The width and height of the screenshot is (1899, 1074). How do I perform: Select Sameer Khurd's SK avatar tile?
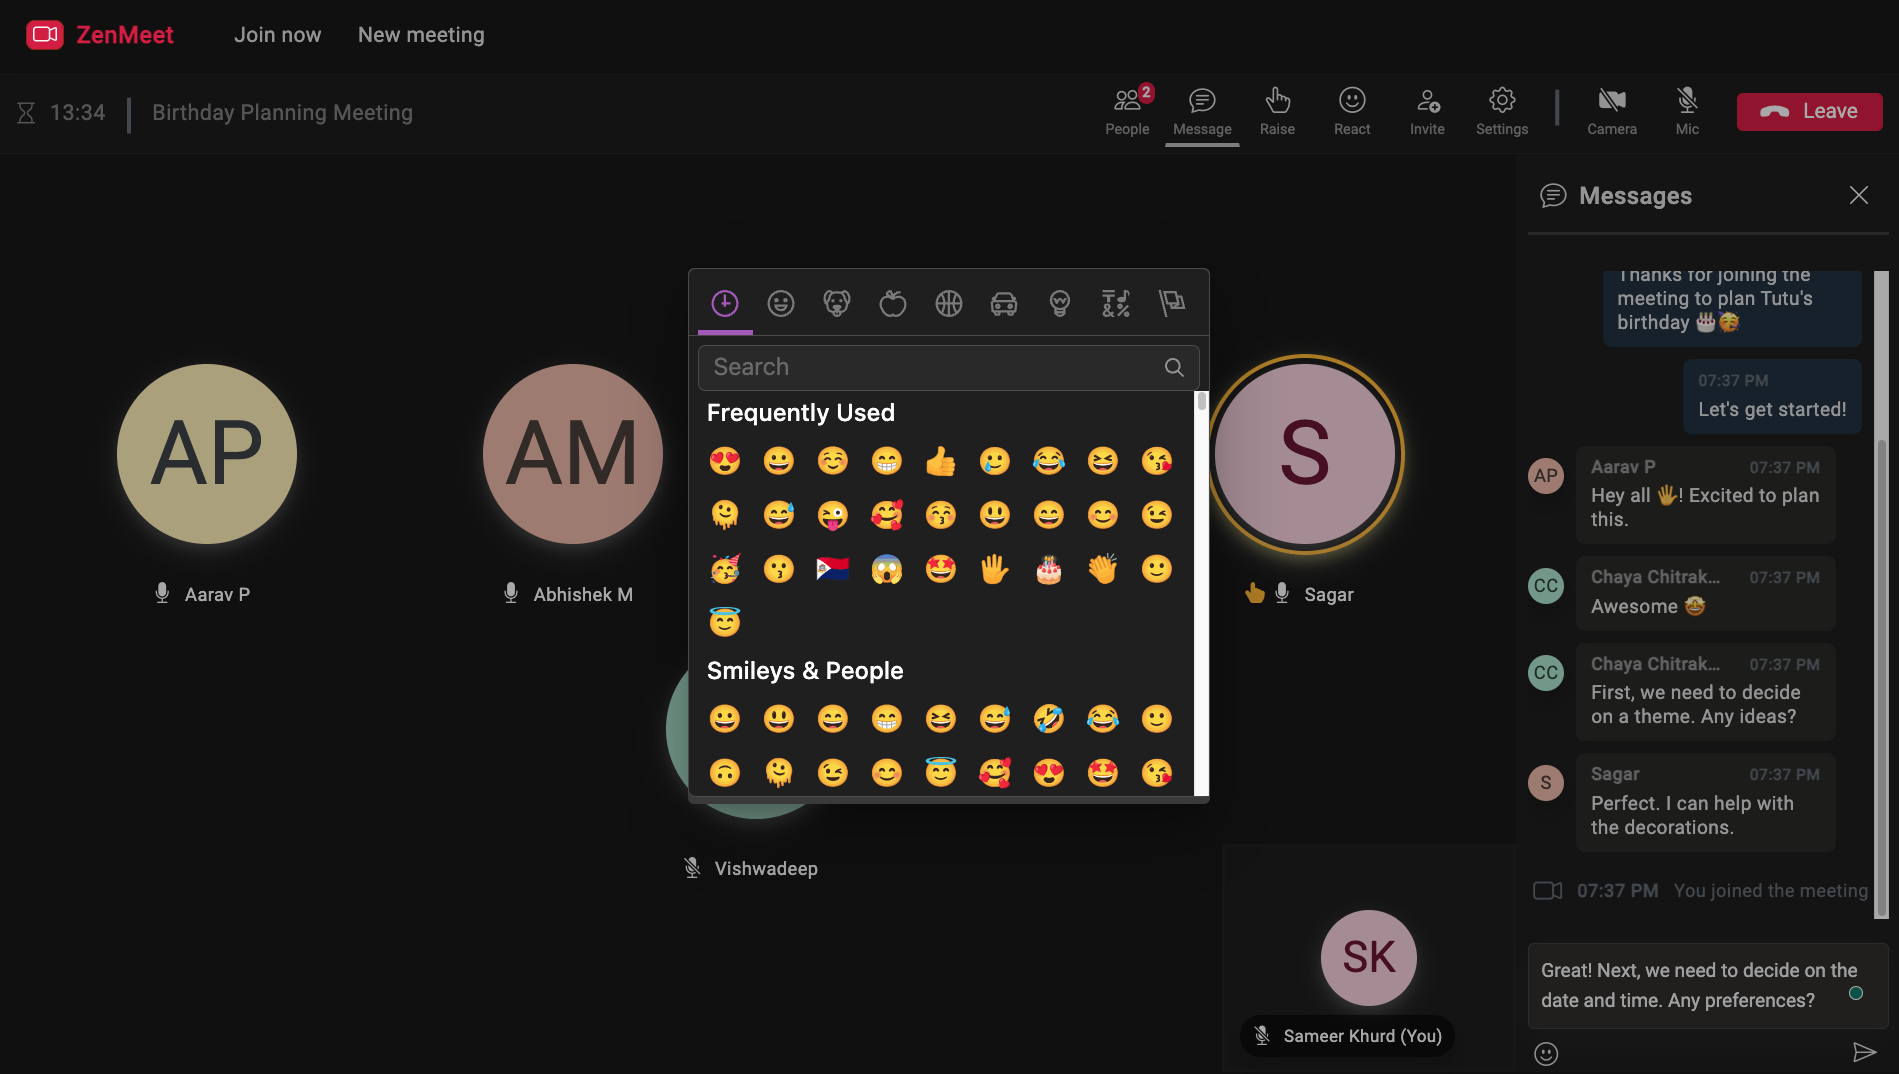(1369, 958)
